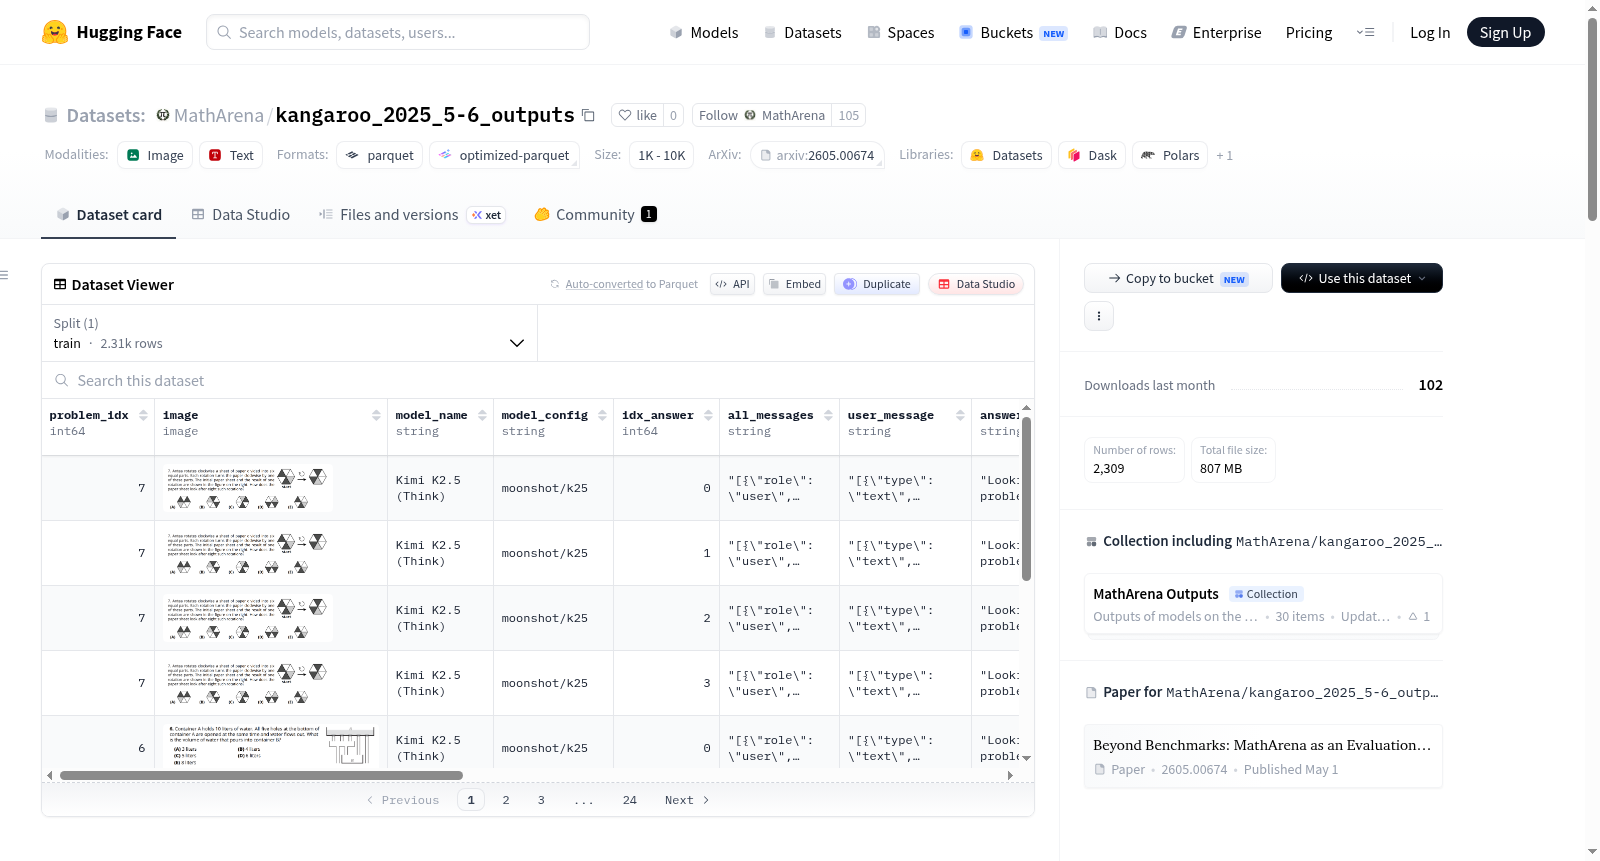Click the Log In link
The image size is (1600, 861).
click(1430, 32)
